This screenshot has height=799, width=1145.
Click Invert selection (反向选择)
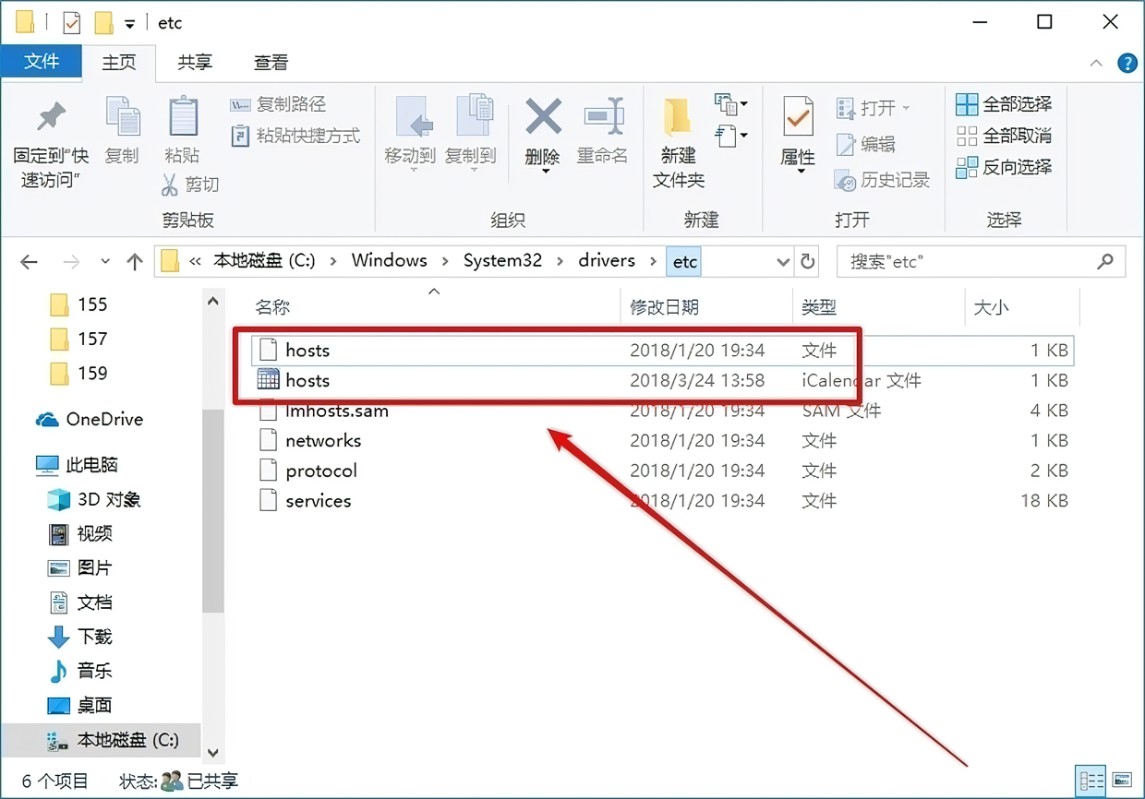click(x=1004, y=167)
